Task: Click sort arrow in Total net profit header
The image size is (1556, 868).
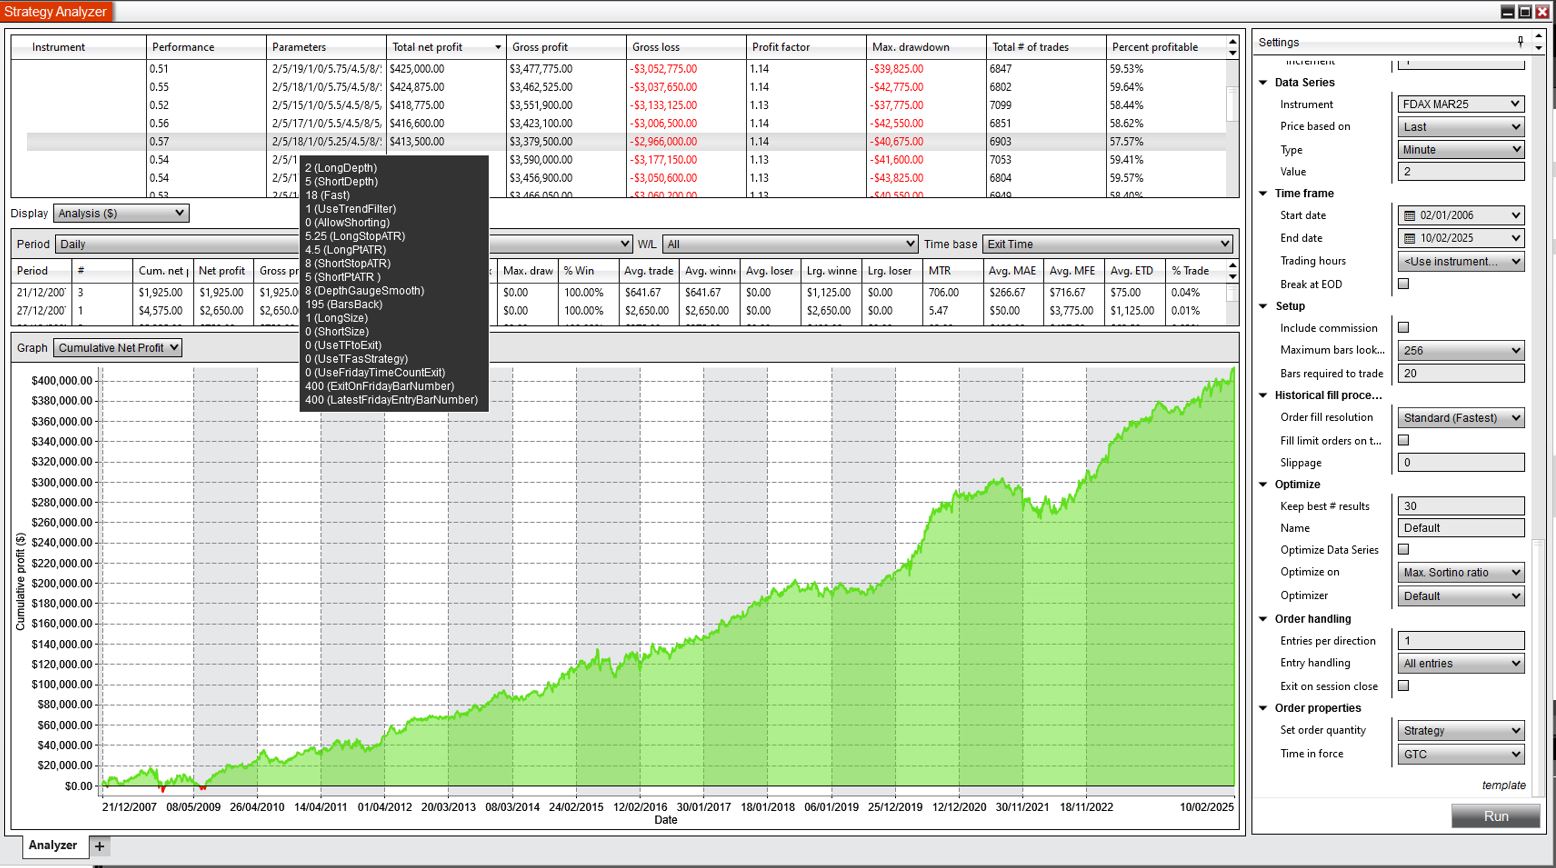Action: (497, 47)
